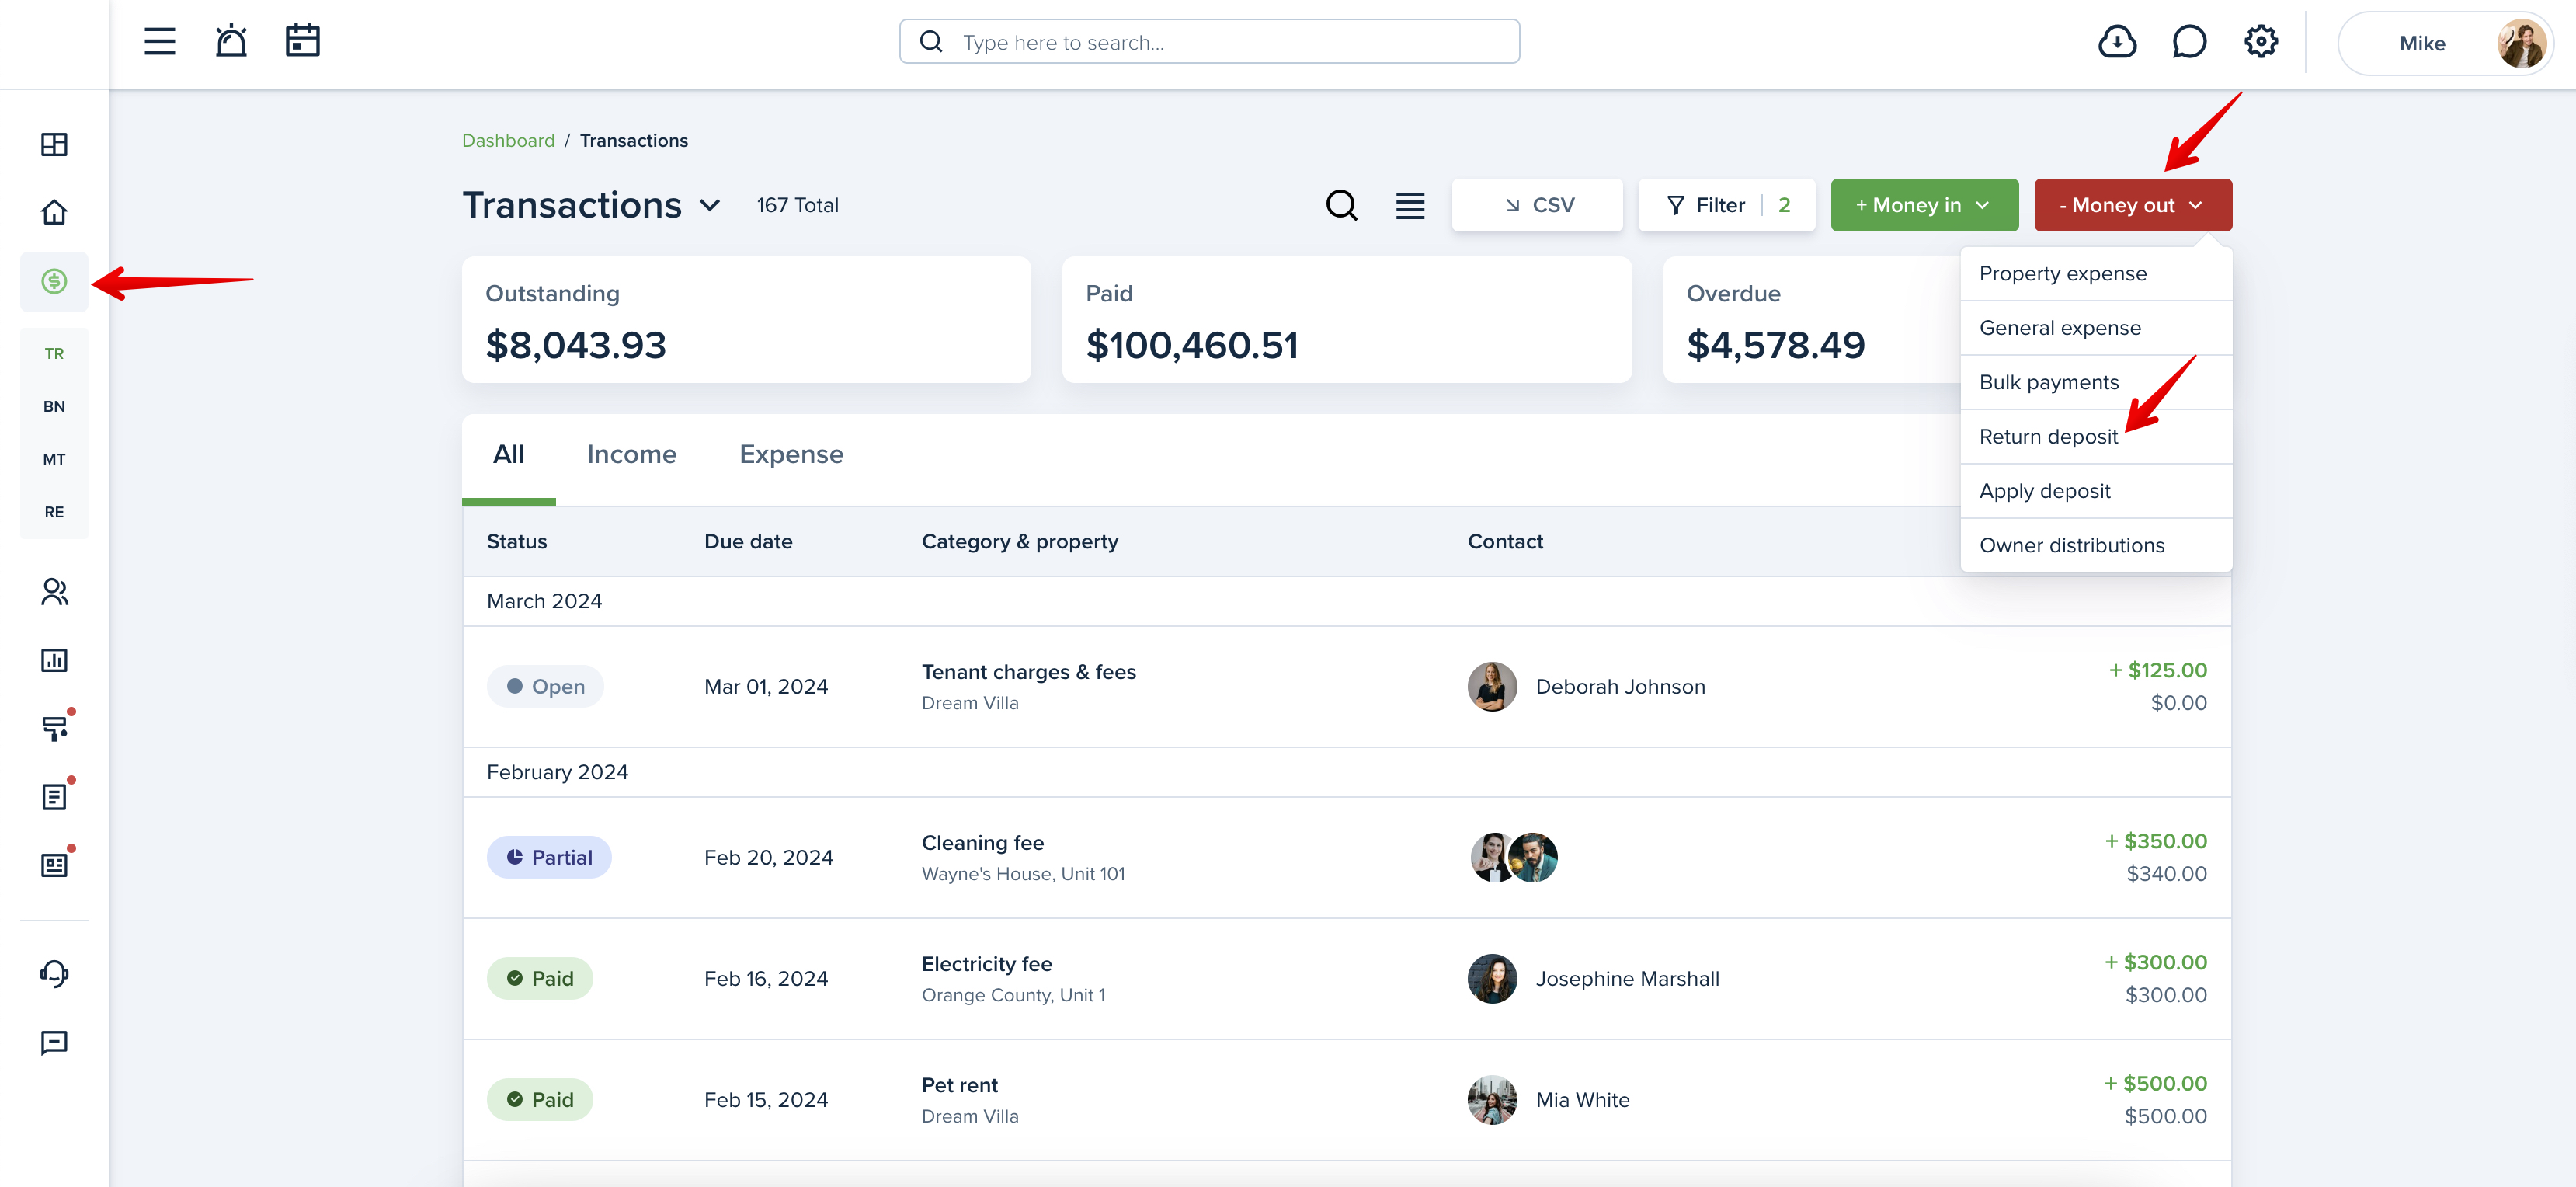The height and width of the screenshot is (1187, 2576).
Task: Click the search magnifier next to Transactions
Action: (1341, 205)
